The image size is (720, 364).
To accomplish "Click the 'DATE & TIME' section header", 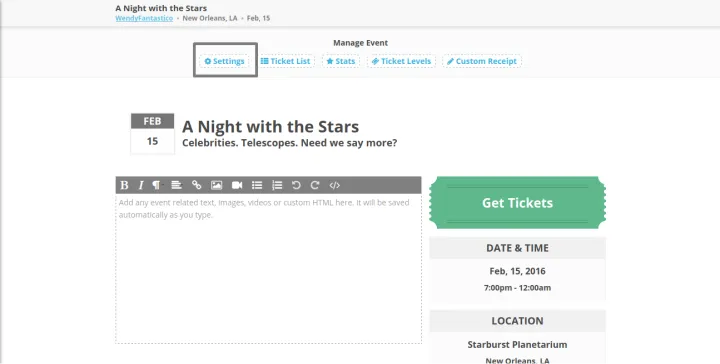I will point(518,248).
